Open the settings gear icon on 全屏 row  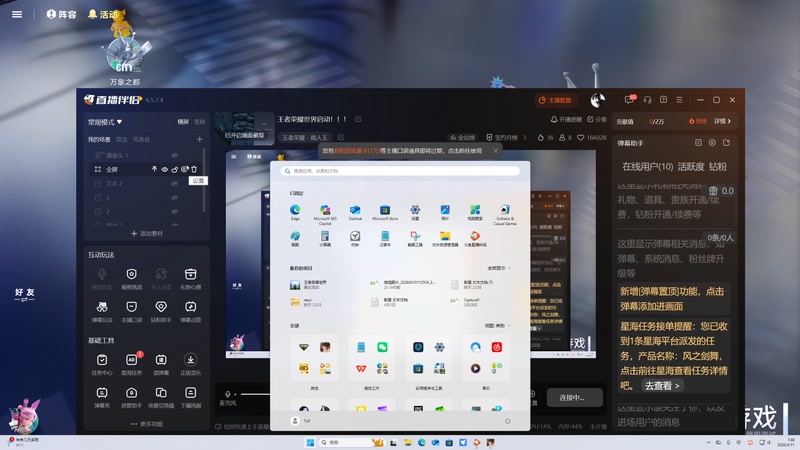click(x=184, y=169)
